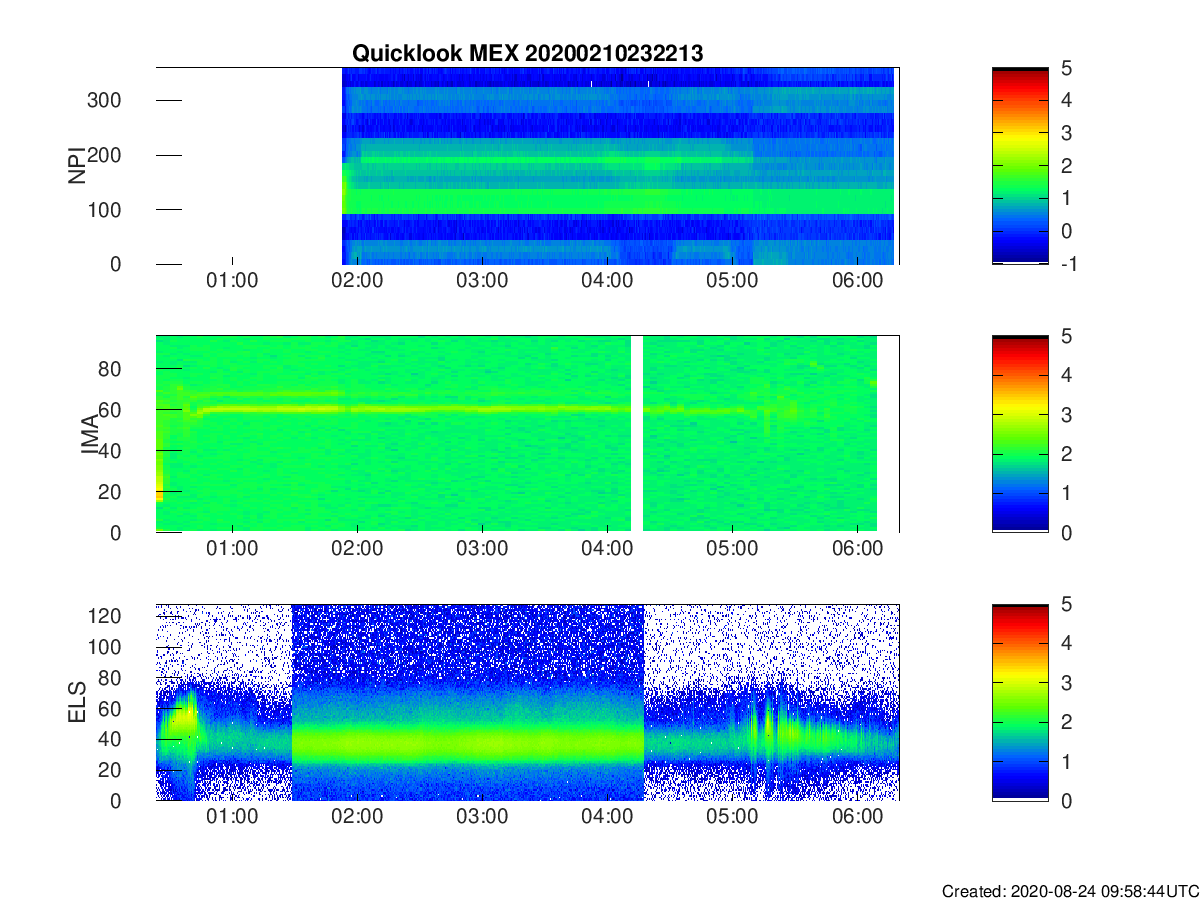Click the white data gap in IMA plot
The image size is (1200, 900).
click(x=637, y=434)
